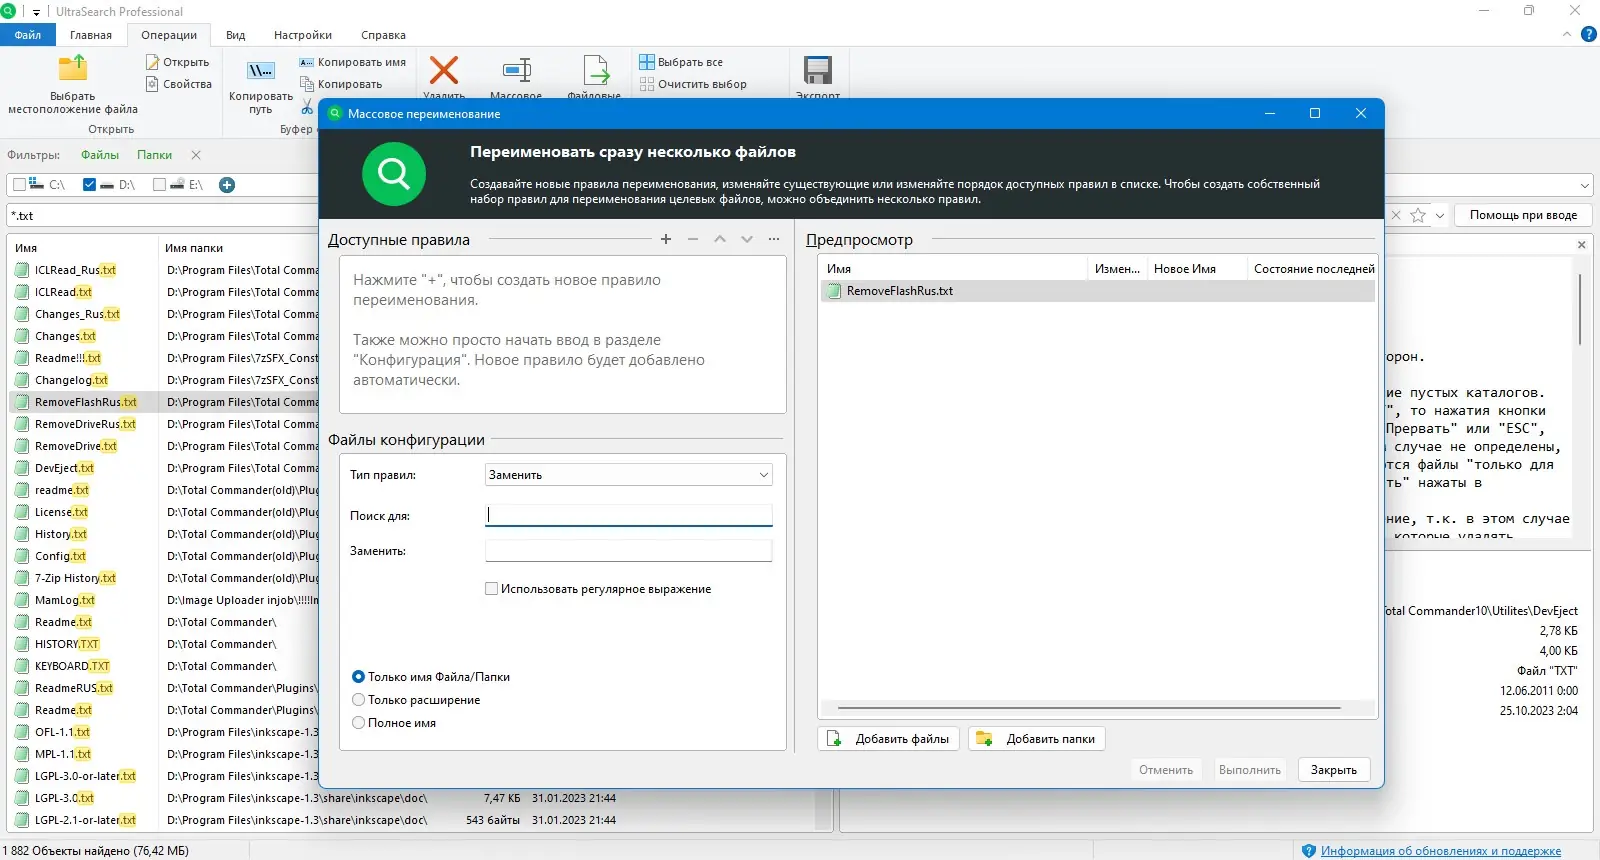
Task: Click the Добавить папки button
Action: coord(1036,739)
